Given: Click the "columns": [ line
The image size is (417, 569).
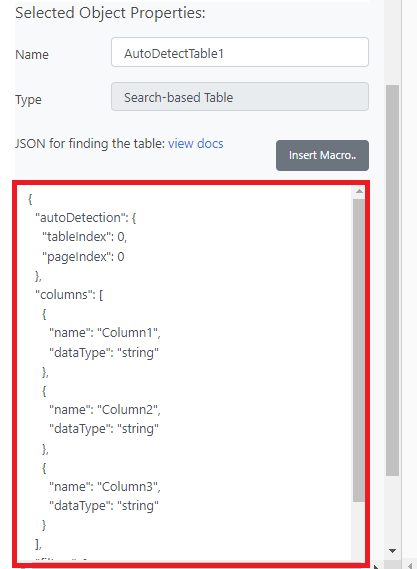Looking at the screenshot, I should (69, 295).
